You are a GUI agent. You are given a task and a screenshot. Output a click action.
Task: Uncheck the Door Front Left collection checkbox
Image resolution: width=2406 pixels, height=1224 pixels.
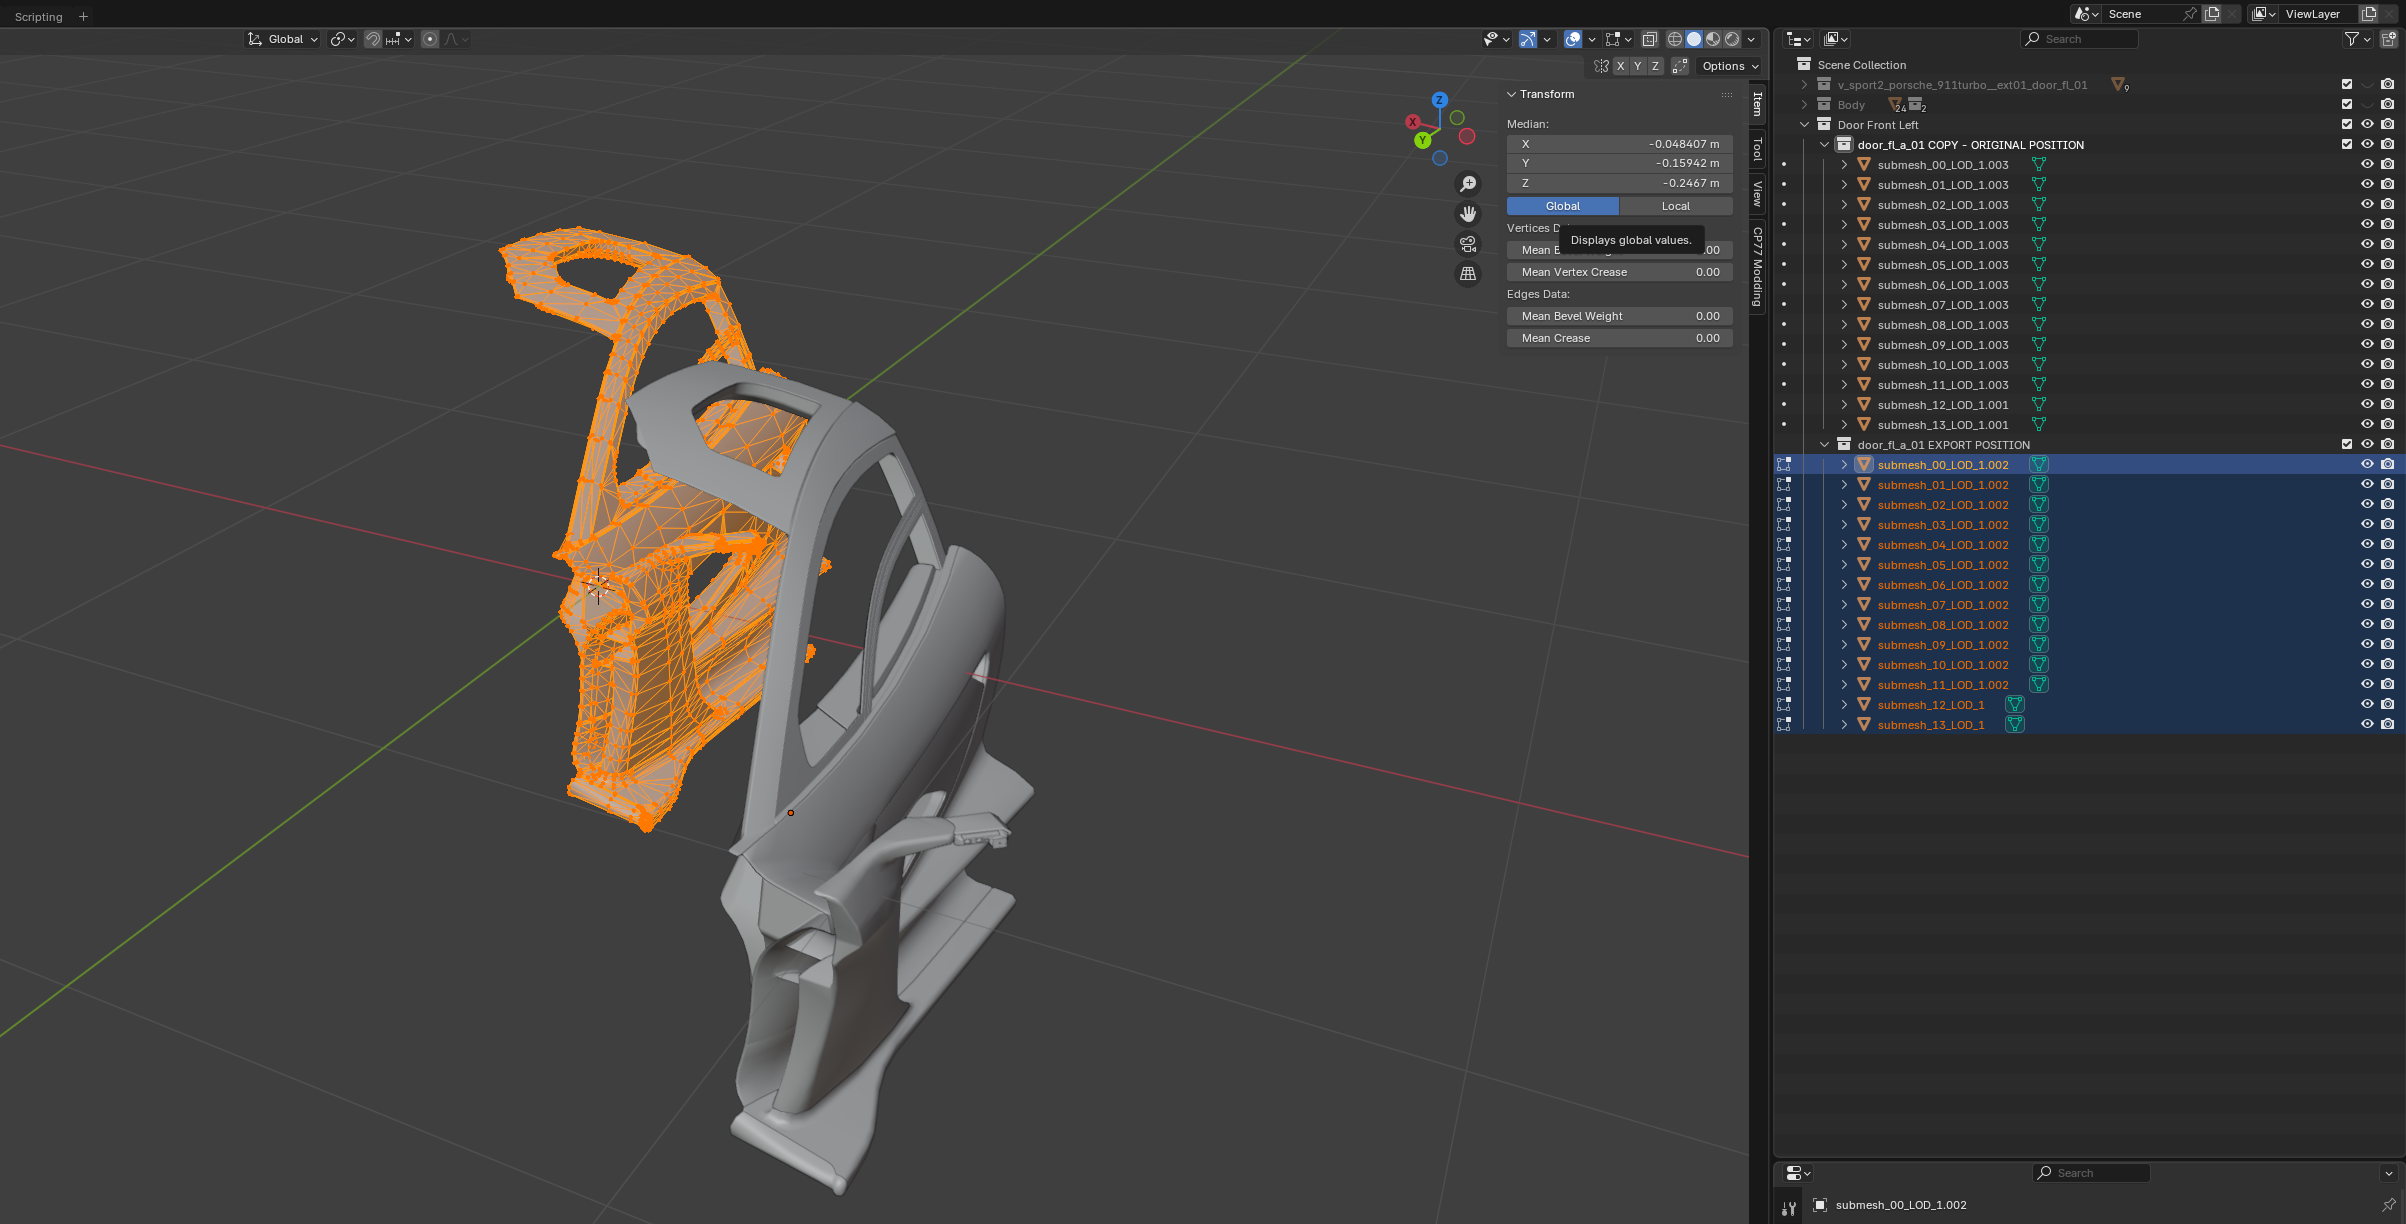[x=2346, y=124]
